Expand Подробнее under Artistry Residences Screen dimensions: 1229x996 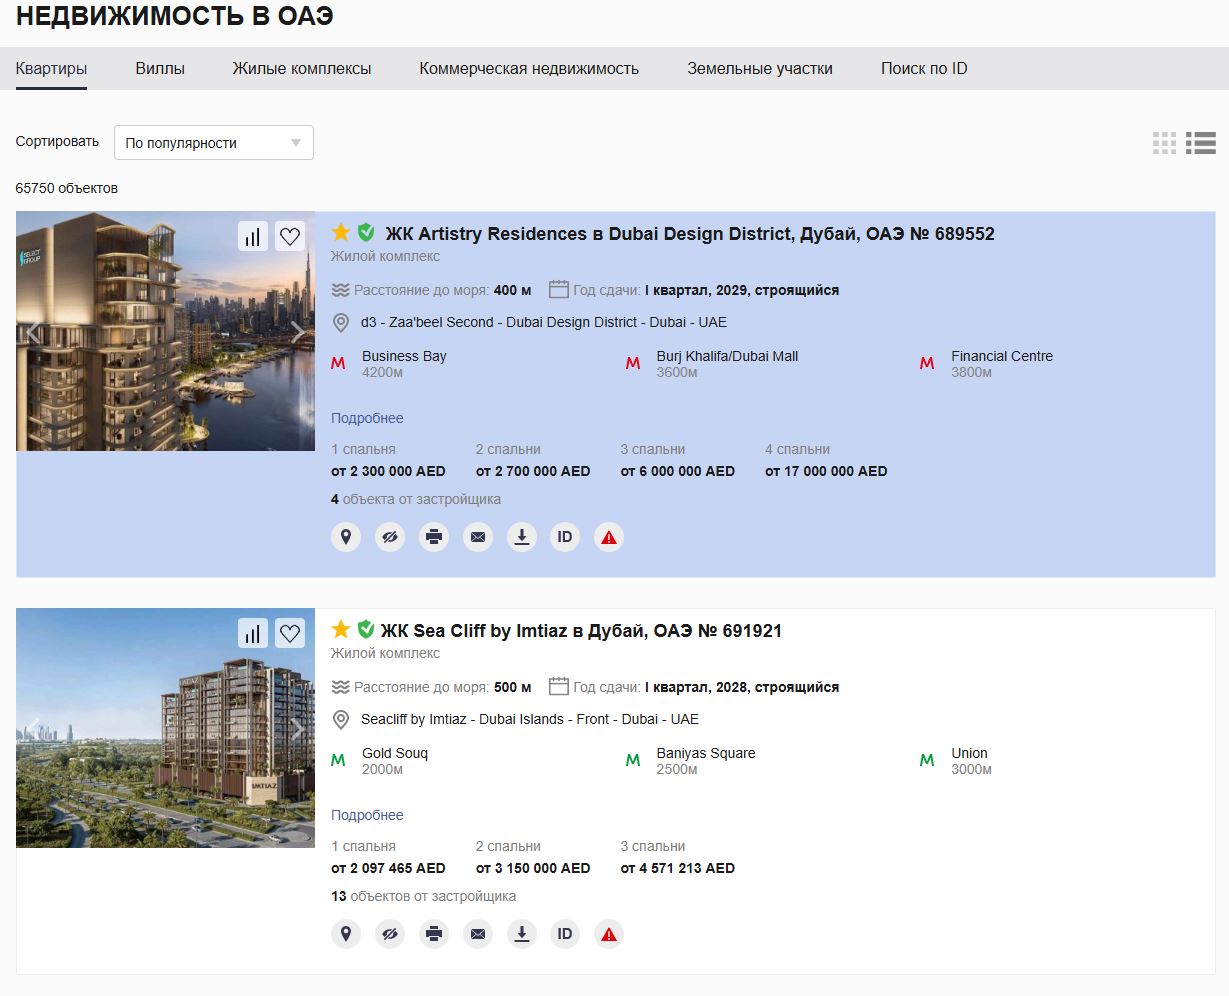[367, 418]
